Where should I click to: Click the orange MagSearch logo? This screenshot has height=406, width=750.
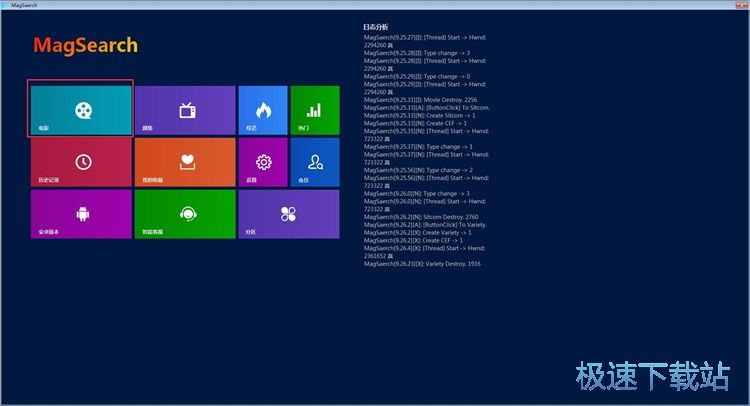[x=85, y=45]
